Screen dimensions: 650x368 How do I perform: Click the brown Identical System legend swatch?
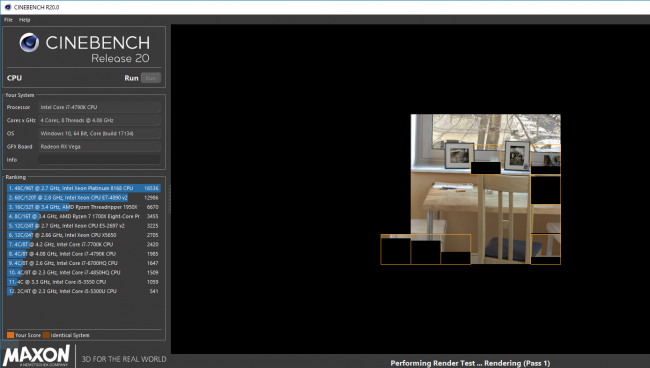click(x=46, y=335)
